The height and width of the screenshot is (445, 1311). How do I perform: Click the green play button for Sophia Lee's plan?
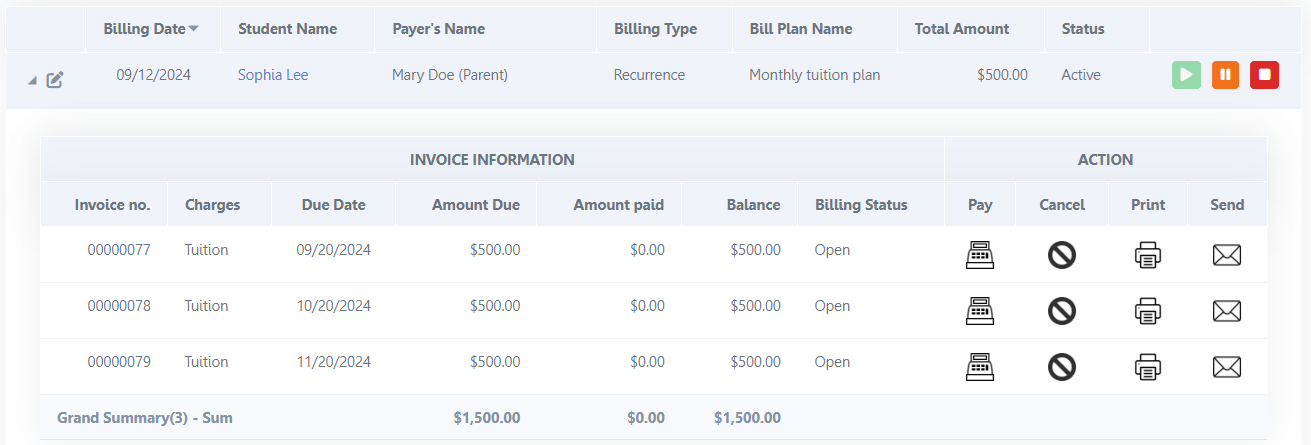pyautogui.click(x=1186, y=75)
